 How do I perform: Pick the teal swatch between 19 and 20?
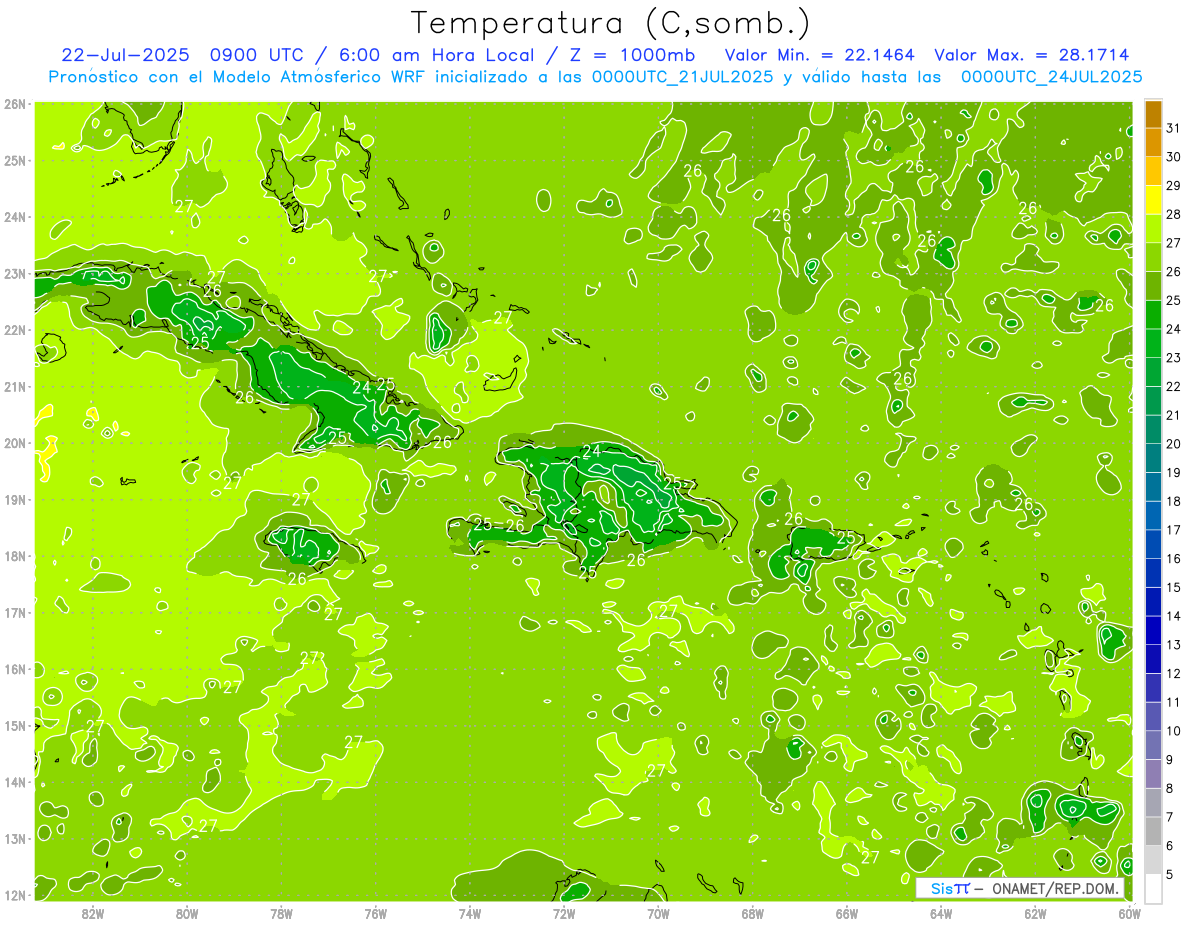[1154, 458]
